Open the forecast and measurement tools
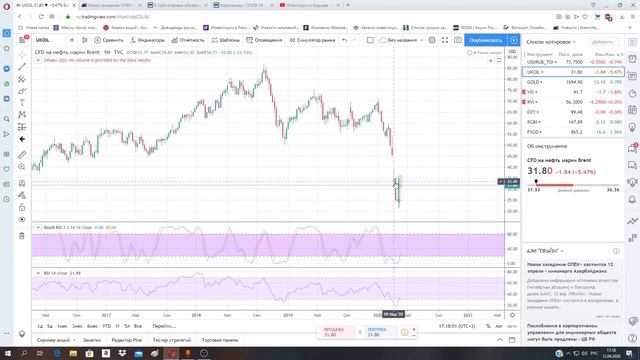This screenshot has width=640, height=360. (x=22, y=127)
